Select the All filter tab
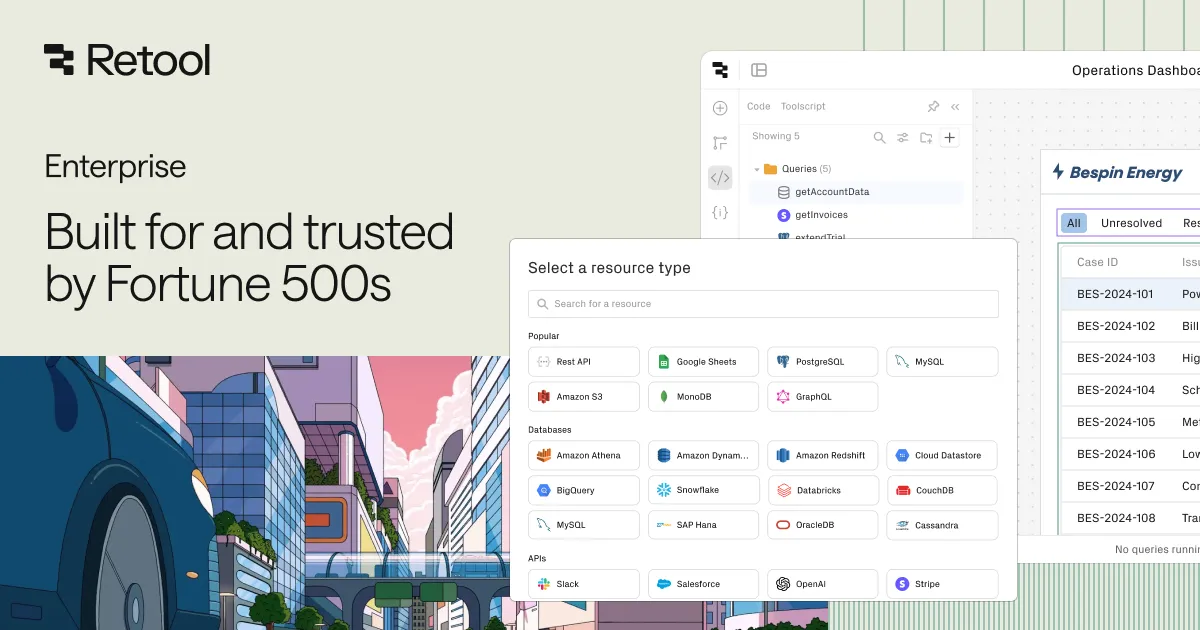Viewport: 1200px width, 630px height. click(x=1073, y=223)
